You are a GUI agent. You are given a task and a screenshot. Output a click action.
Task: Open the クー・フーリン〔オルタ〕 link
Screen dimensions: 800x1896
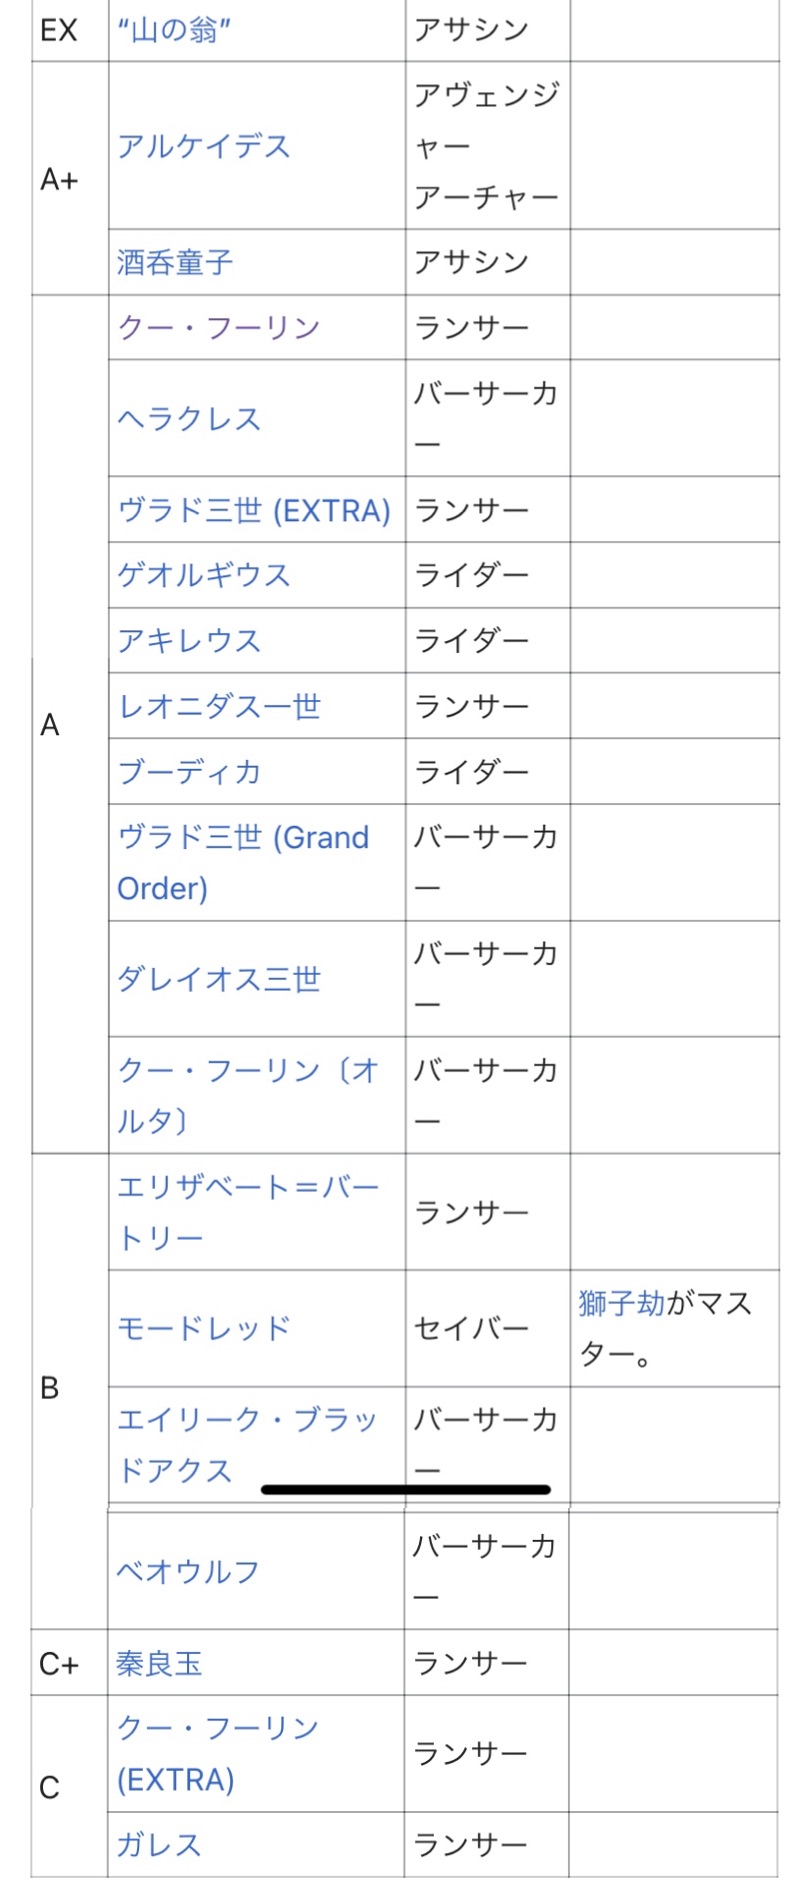tap(248, 1095)
